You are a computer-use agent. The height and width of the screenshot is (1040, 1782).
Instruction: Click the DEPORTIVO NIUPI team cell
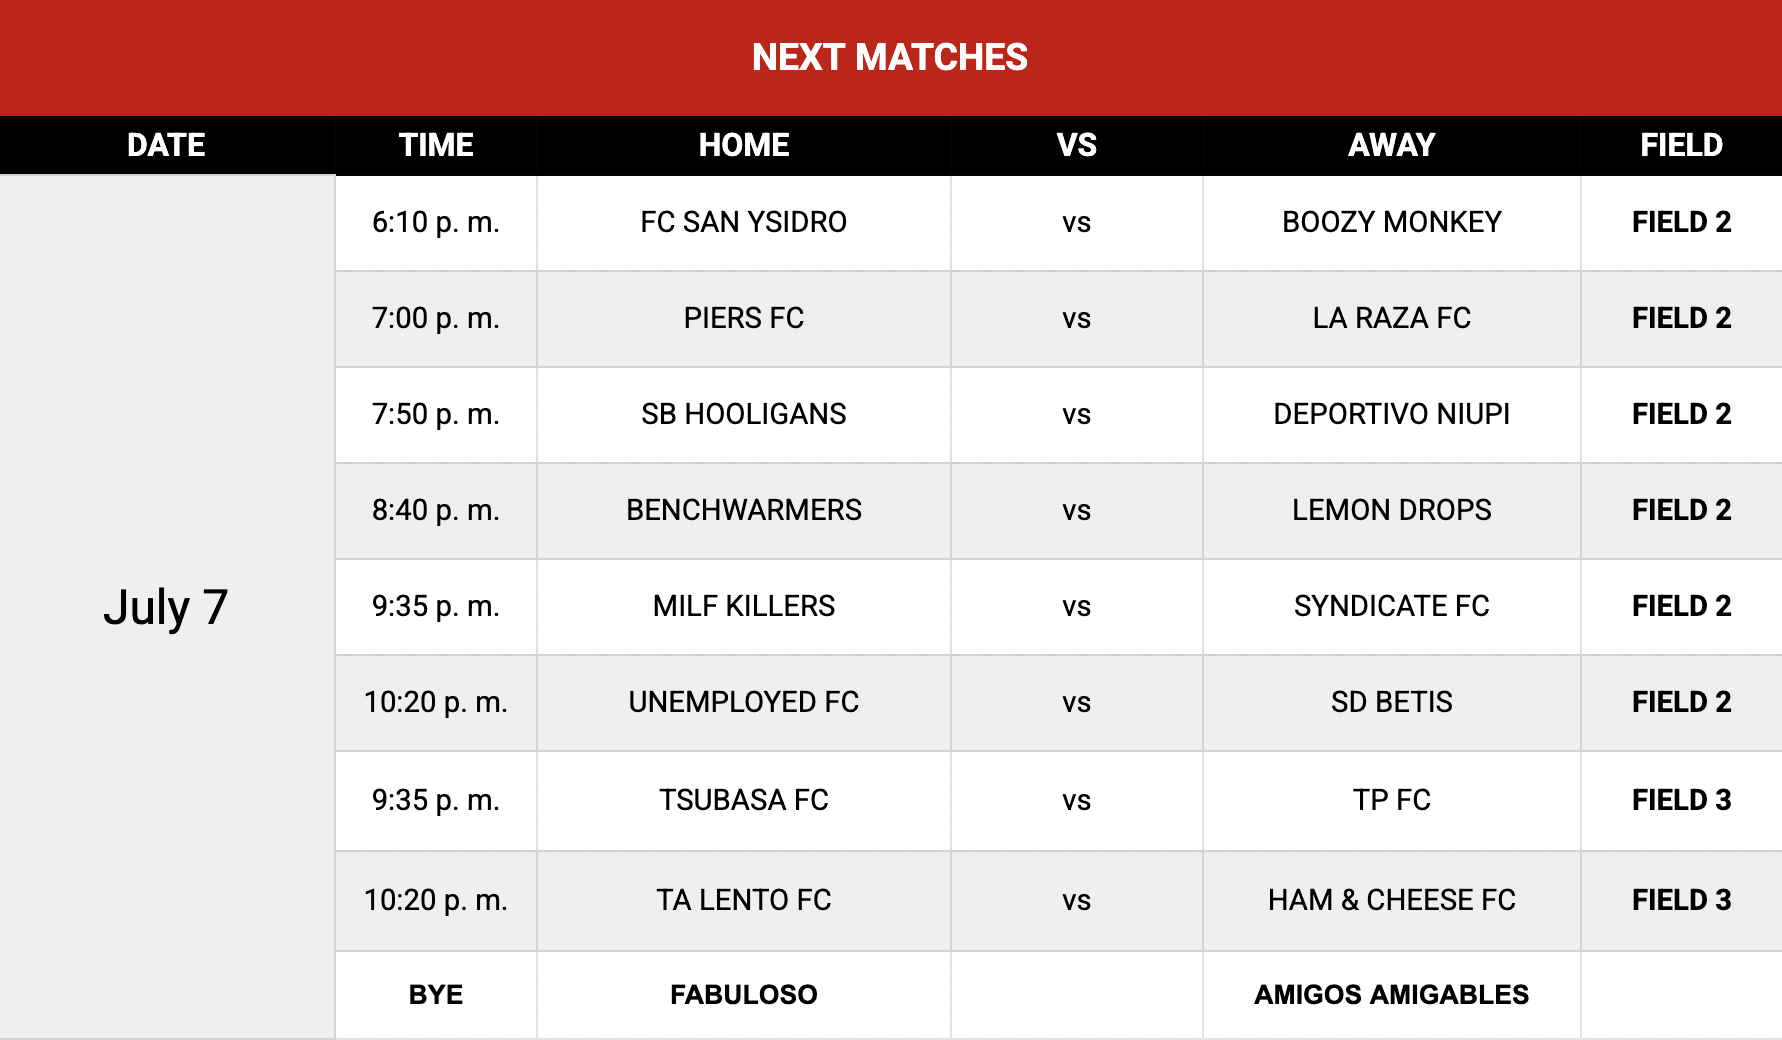tap(1391, 414)
